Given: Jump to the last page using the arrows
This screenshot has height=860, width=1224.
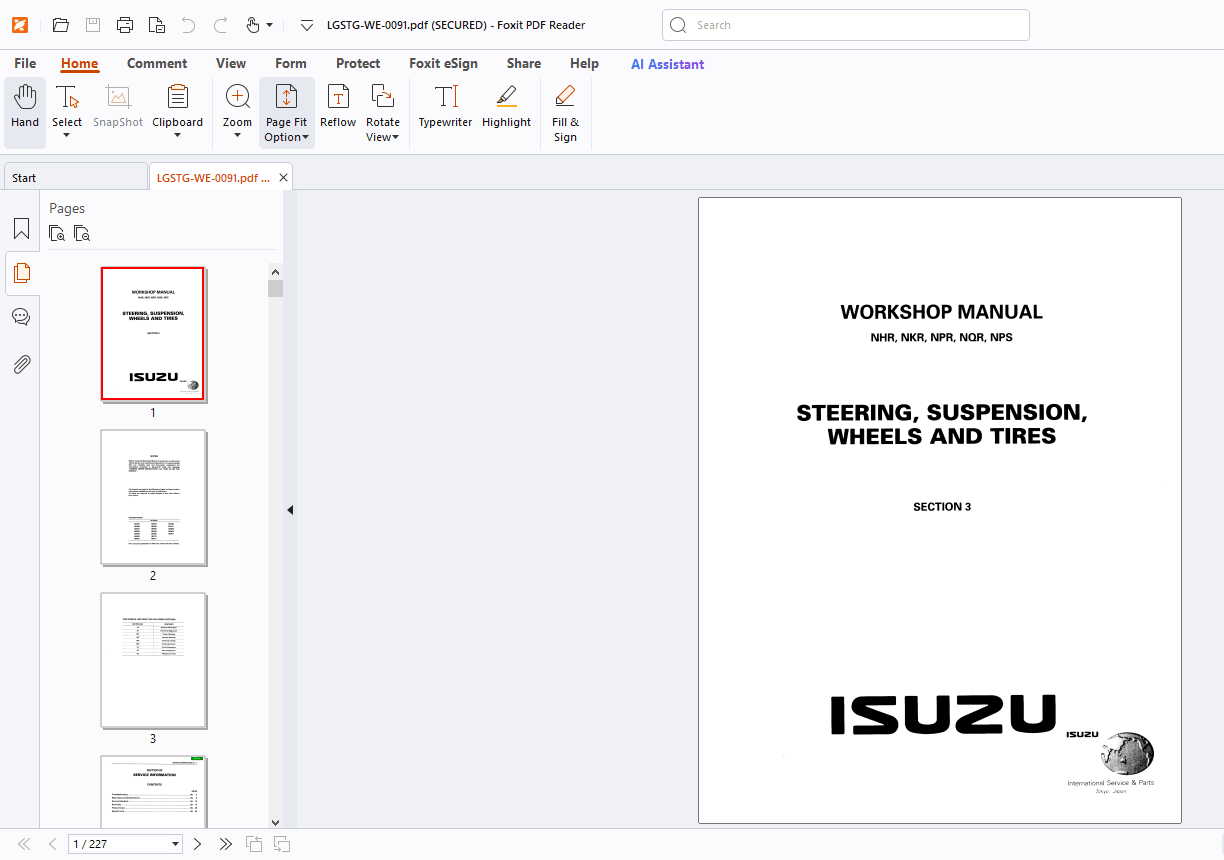Looking at the screenshot, I should [x=225, y=843].
